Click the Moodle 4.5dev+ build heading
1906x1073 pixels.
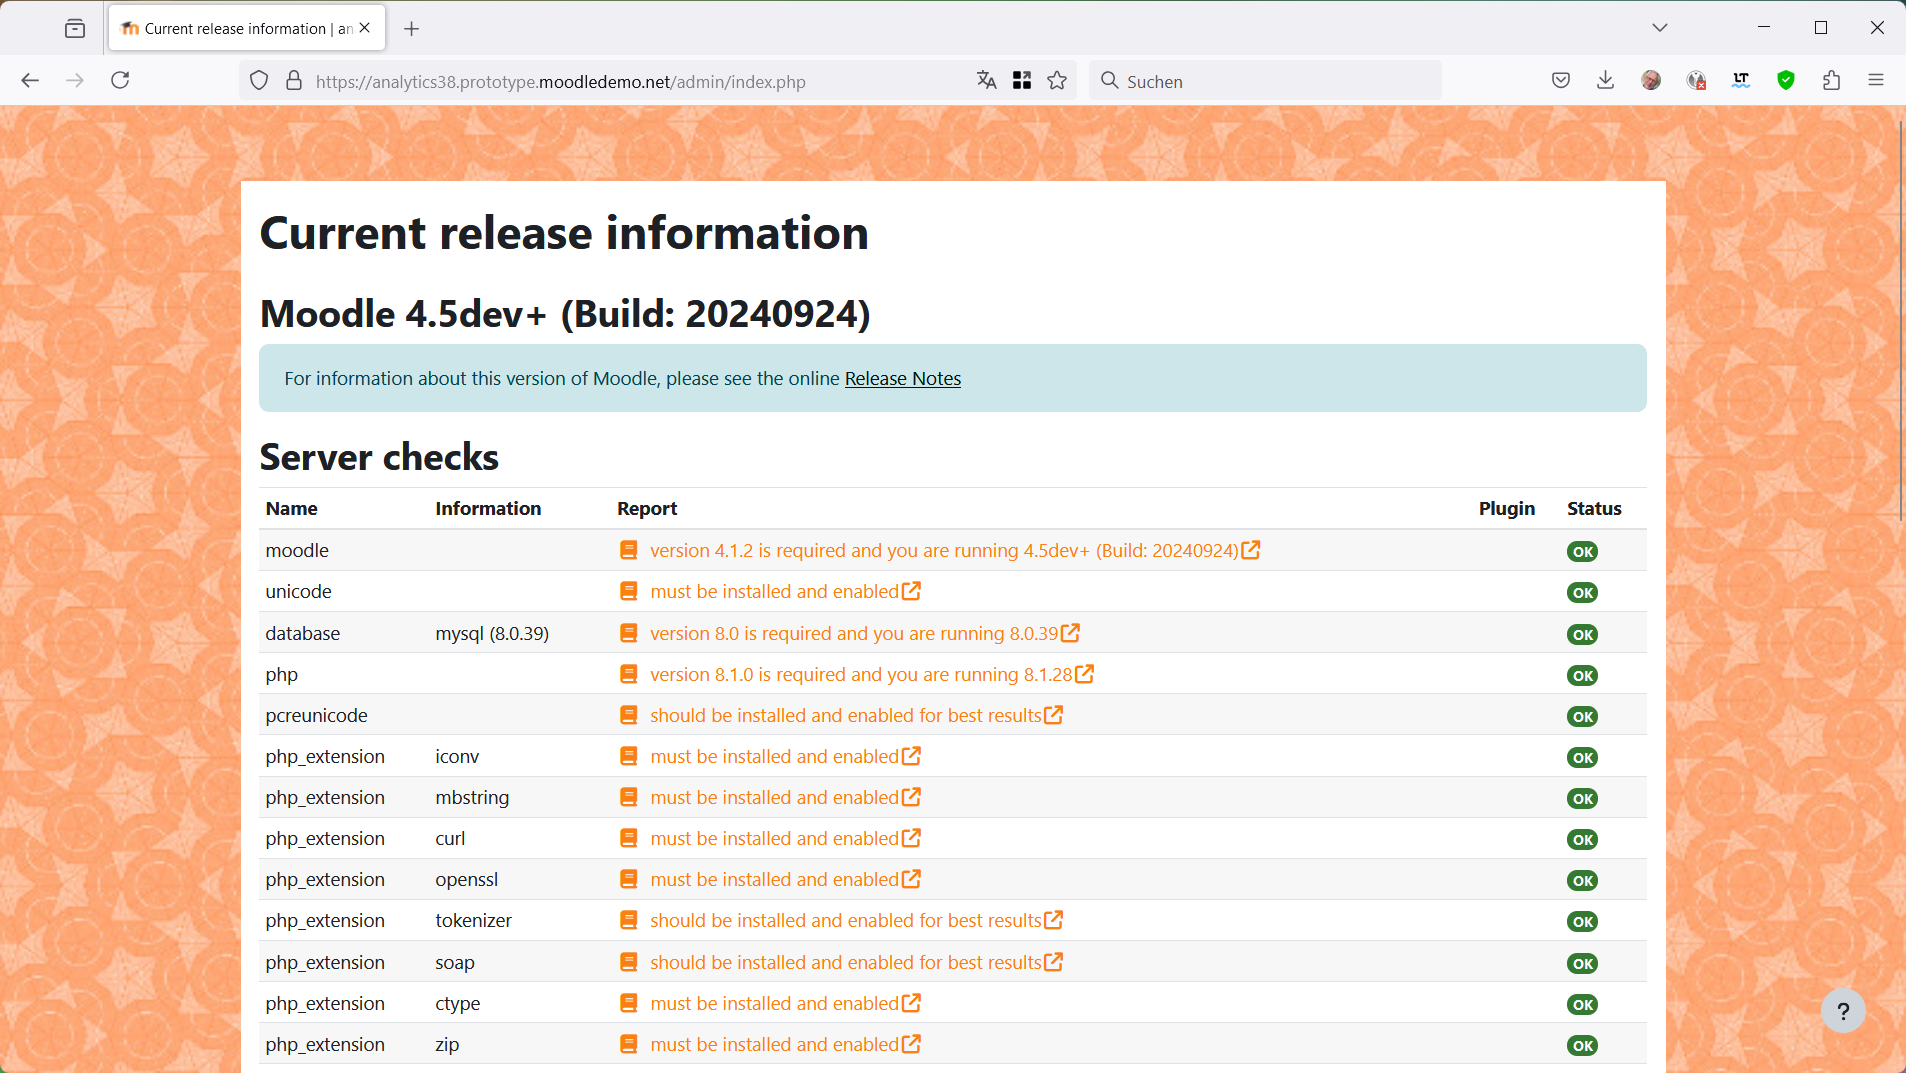(x=565, y=314)
